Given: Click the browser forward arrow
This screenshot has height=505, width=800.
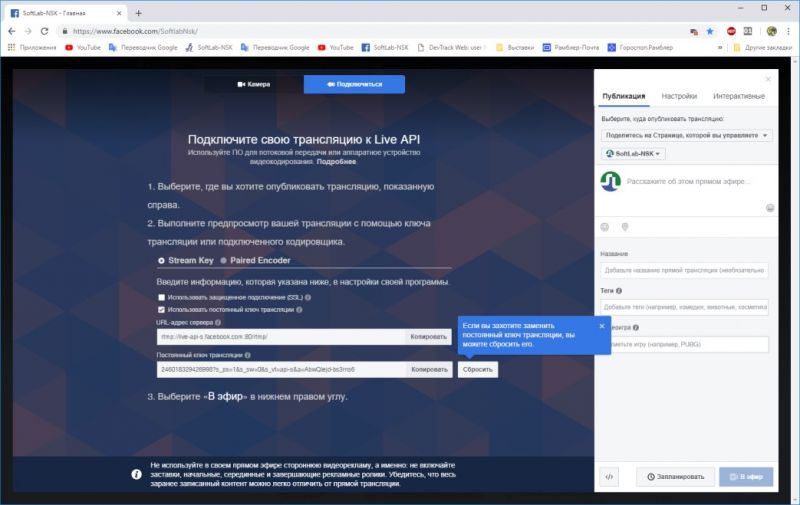Looking at the screenshot, I should [x=28, y=31].
